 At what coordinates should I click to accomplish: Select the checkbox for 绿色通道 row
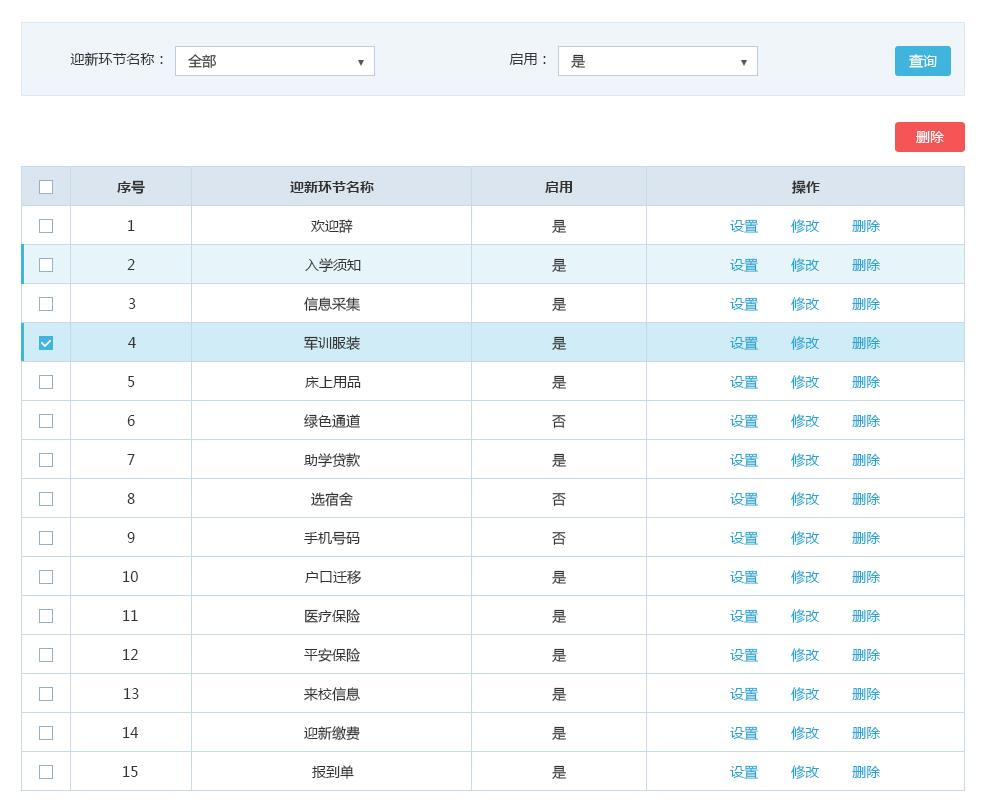[x=46, y=421]
